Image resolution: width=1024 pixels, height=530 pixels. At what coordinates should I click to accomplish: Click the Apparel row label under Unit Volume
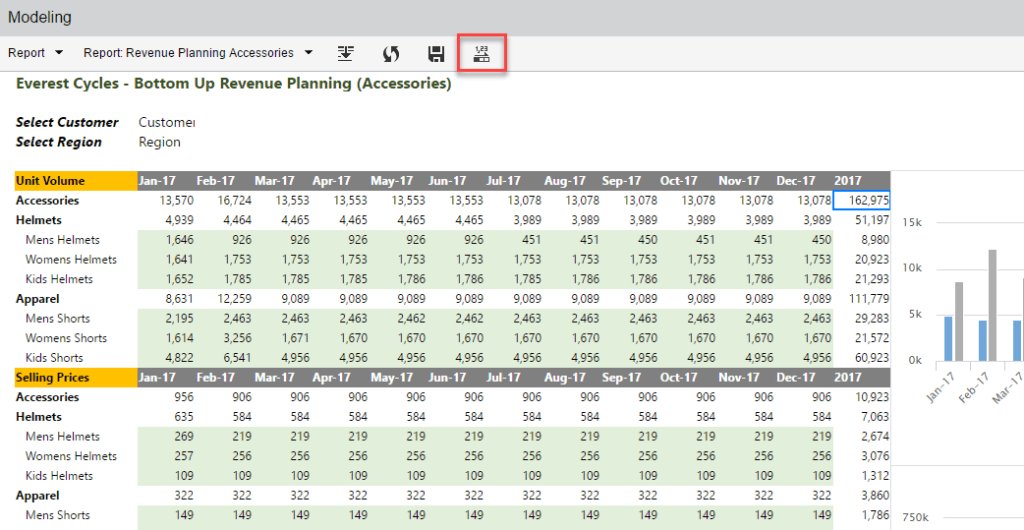coord(37,299)
